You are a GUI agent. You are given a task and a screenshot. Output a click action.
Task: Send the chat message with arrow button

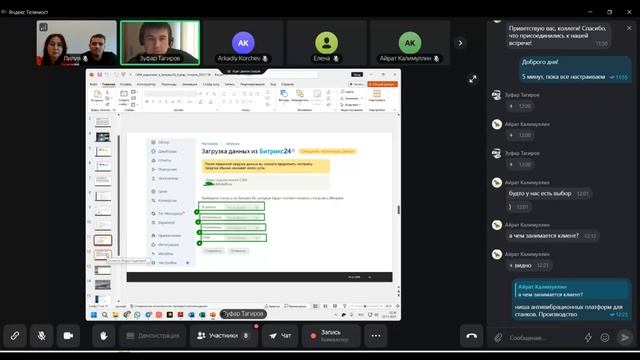click(x=624, y=337)
